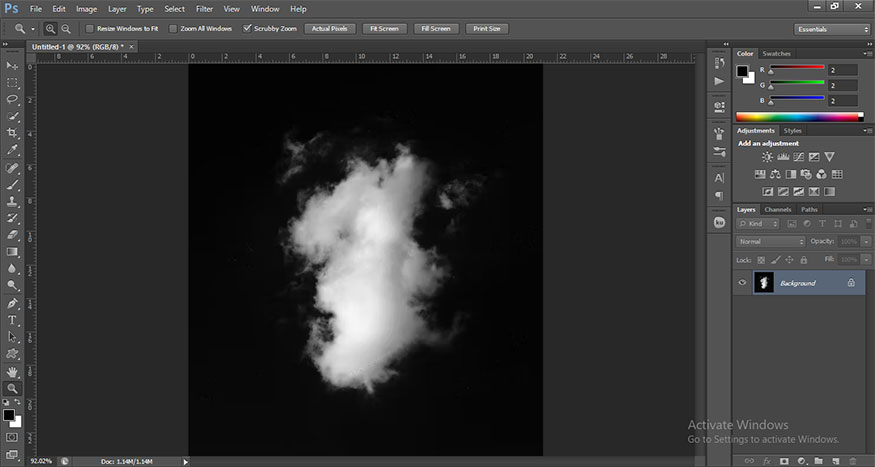Toggle Lock position icon
Viewport: 875px width, 467px height.
point(789,260)
